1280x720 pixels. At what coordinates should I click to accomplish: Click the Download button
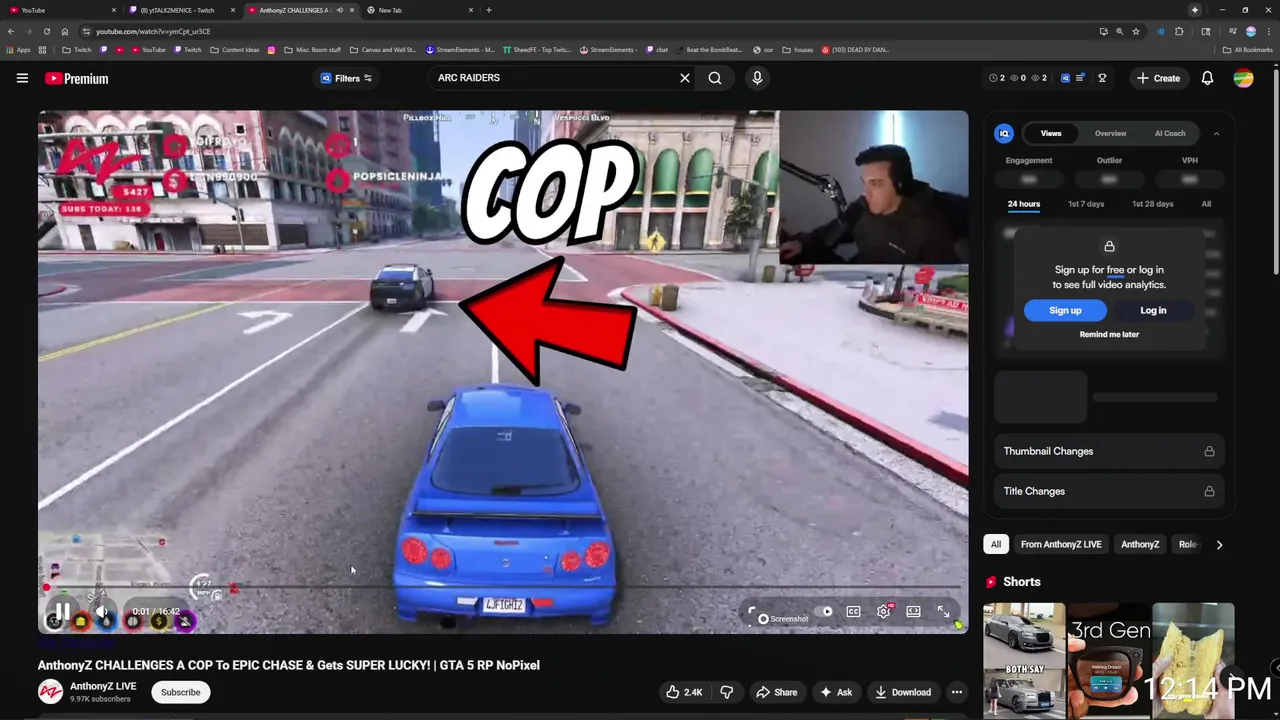pos(903,692)
